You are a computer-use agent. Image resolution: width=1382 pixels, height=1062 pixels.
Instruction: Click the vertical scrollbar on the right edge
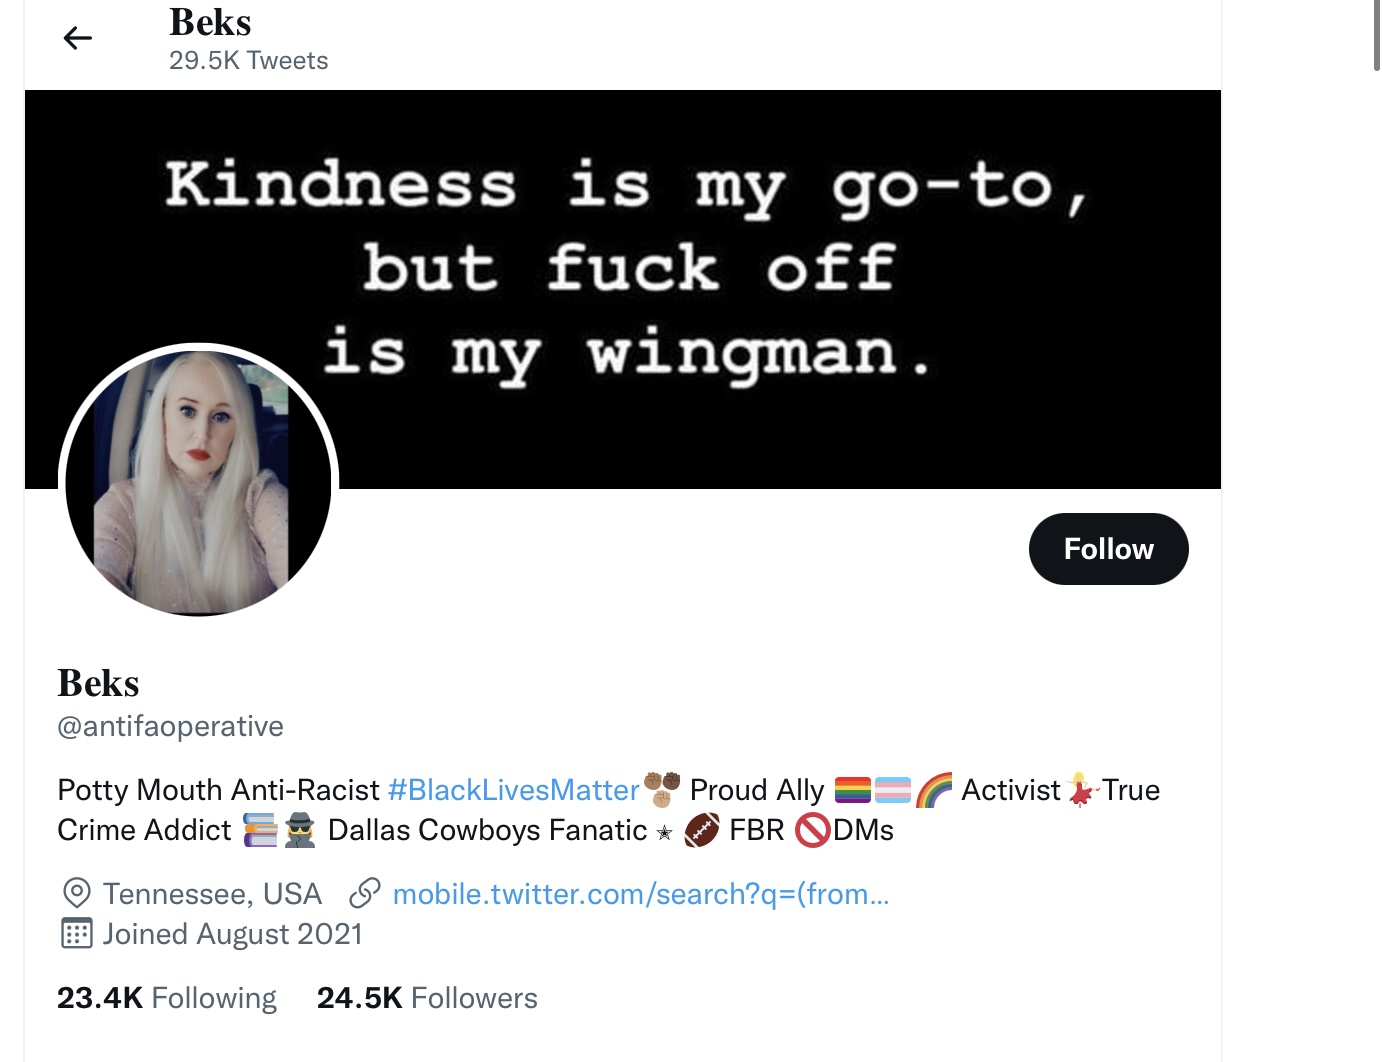1376,36
